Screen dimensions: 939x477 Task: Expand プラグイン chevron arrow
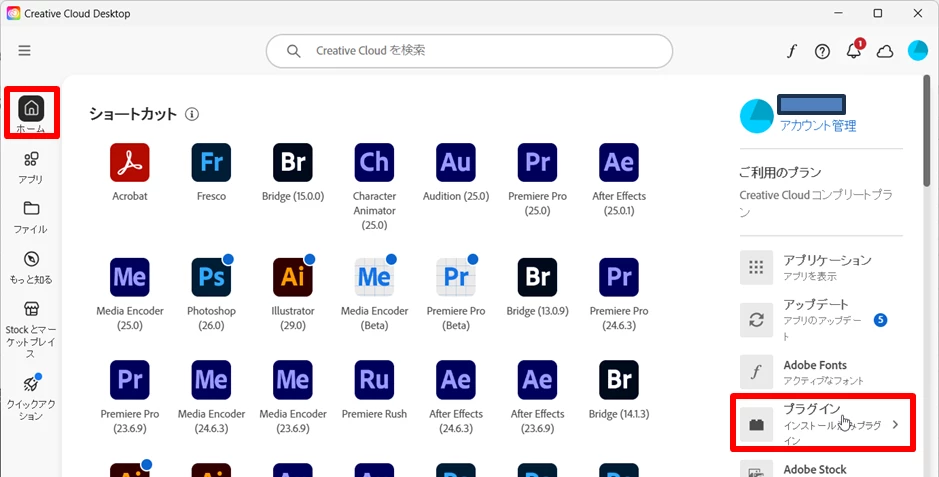click(895, 424)
